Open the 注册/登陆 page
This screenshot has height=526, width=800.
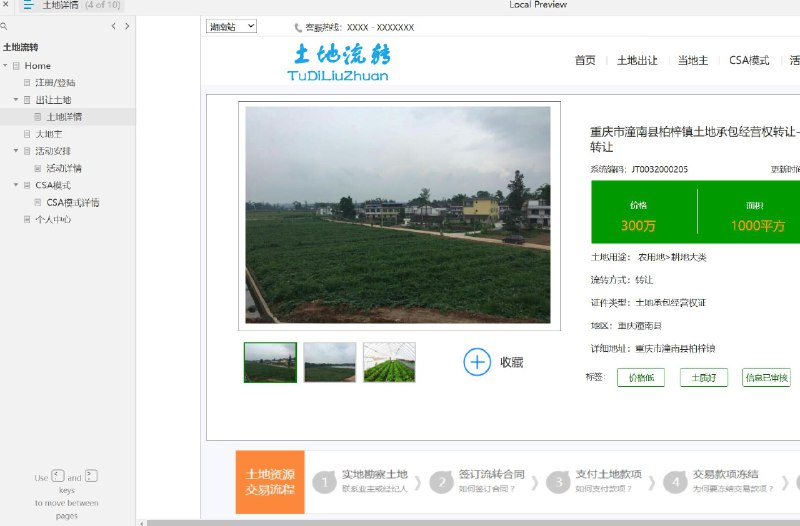(x=55, y=83)
